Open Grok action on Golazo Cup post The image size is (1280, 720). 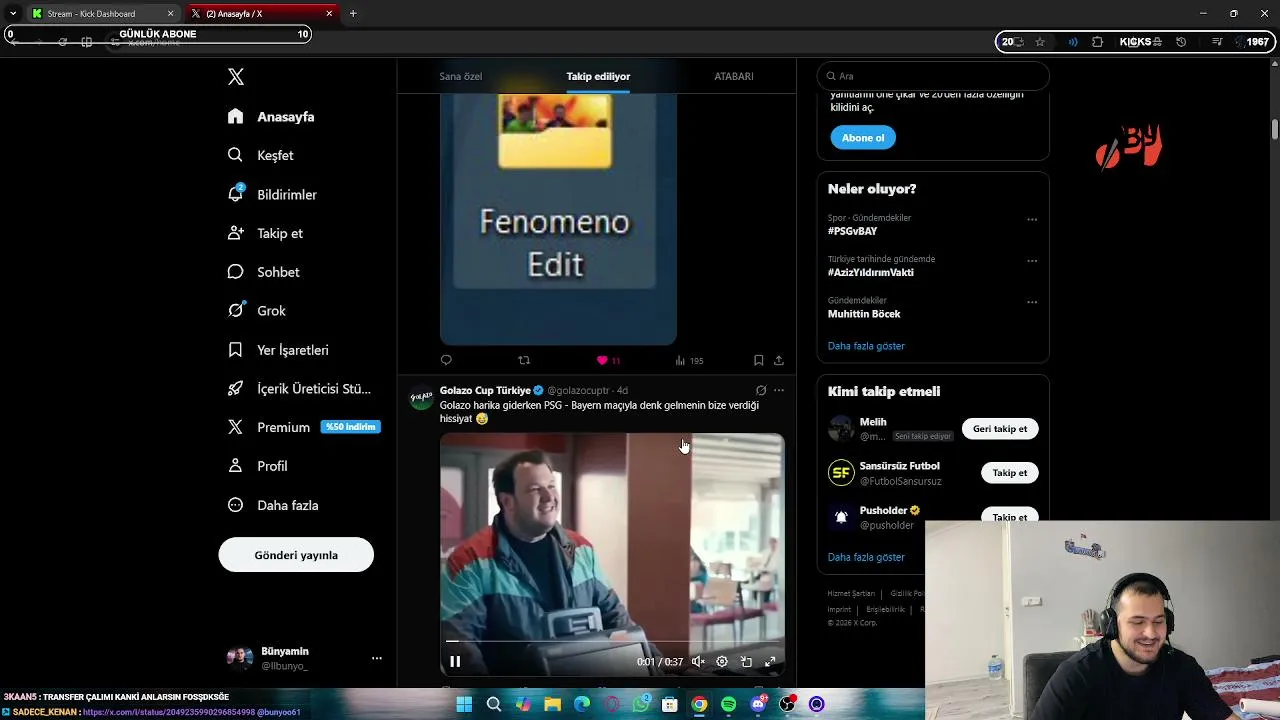coord(761,390)
